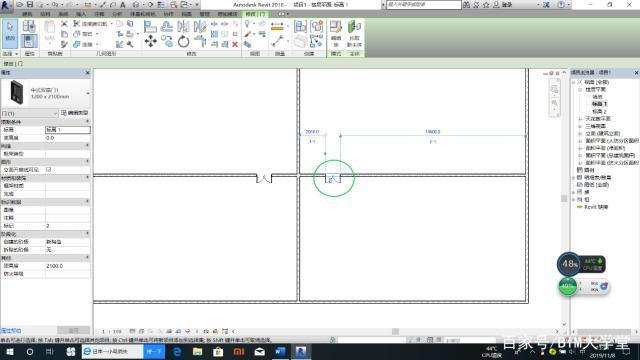Click the Default 3D View icon
This screenshot has width=640, height=360.
click(136, 4)
